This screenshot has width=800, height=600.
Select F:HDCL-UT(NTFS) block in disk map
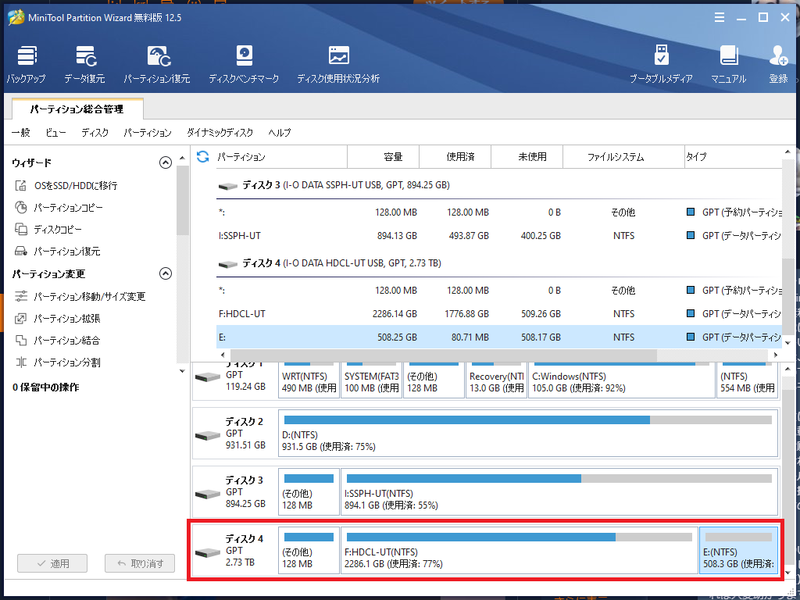(519, 550)
